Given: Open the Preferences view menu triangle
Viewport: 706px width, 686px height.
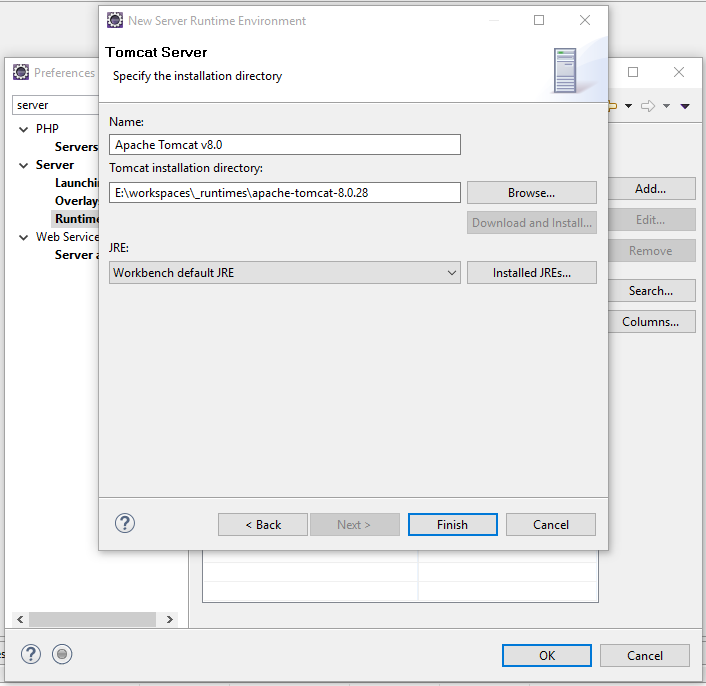Looking at the screenshot, I should [685, 107].
